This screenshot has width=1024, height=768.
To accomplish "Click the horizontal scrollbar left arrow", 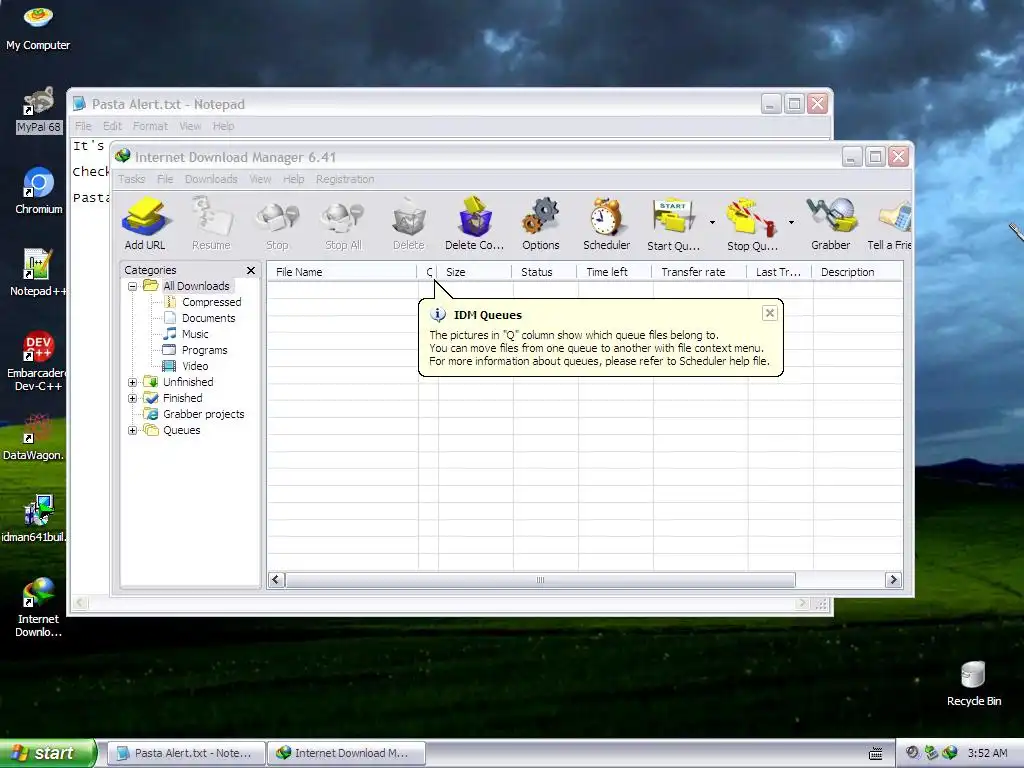I will pyautogui.click(x=276, y=580).
